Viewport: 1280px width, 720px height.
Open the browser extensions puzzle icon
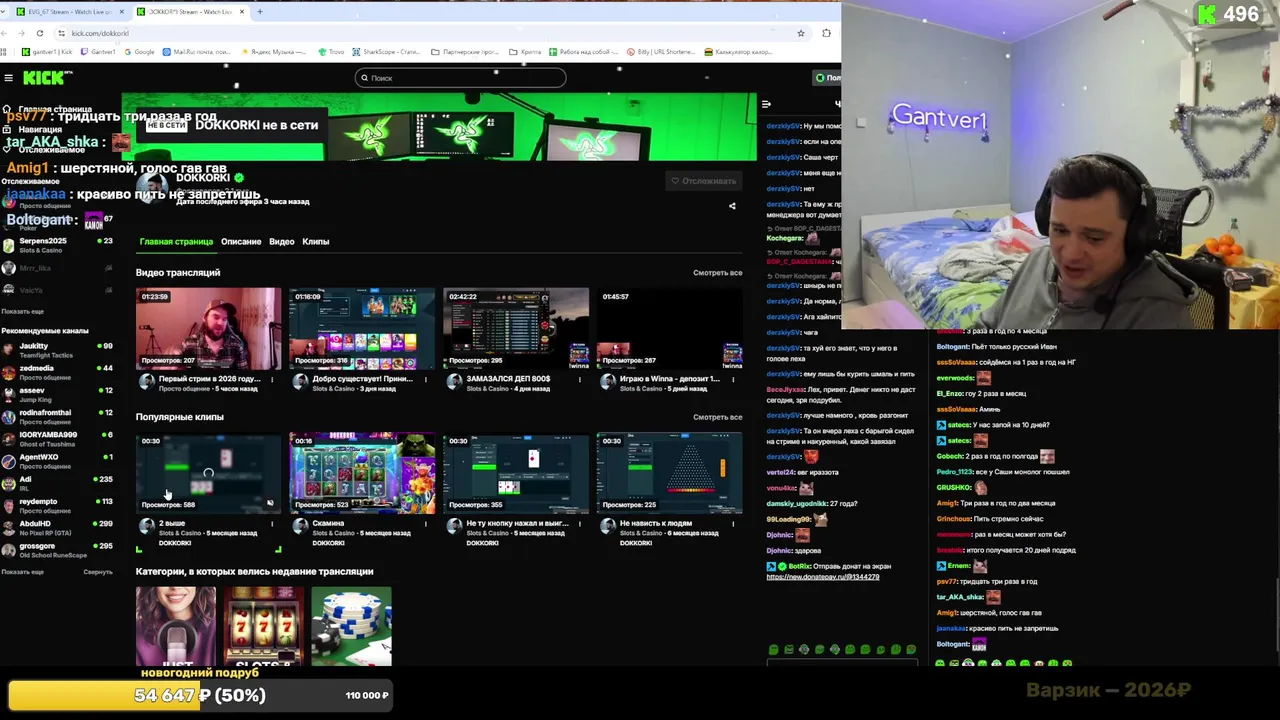(x=826, y=33)
